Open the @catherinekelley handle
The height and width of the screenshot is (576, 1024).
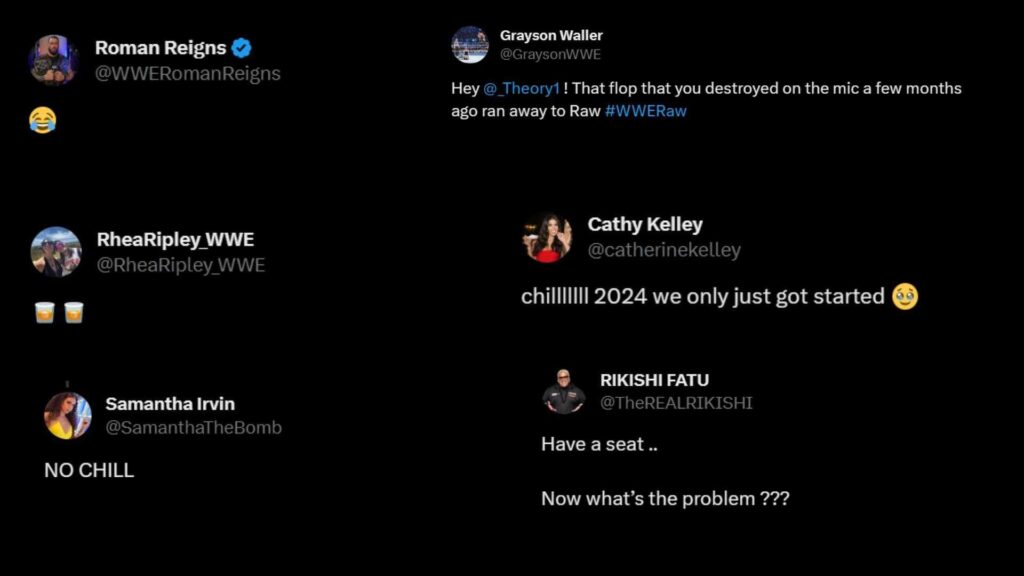pyautogui.click(x=664, y=250)
